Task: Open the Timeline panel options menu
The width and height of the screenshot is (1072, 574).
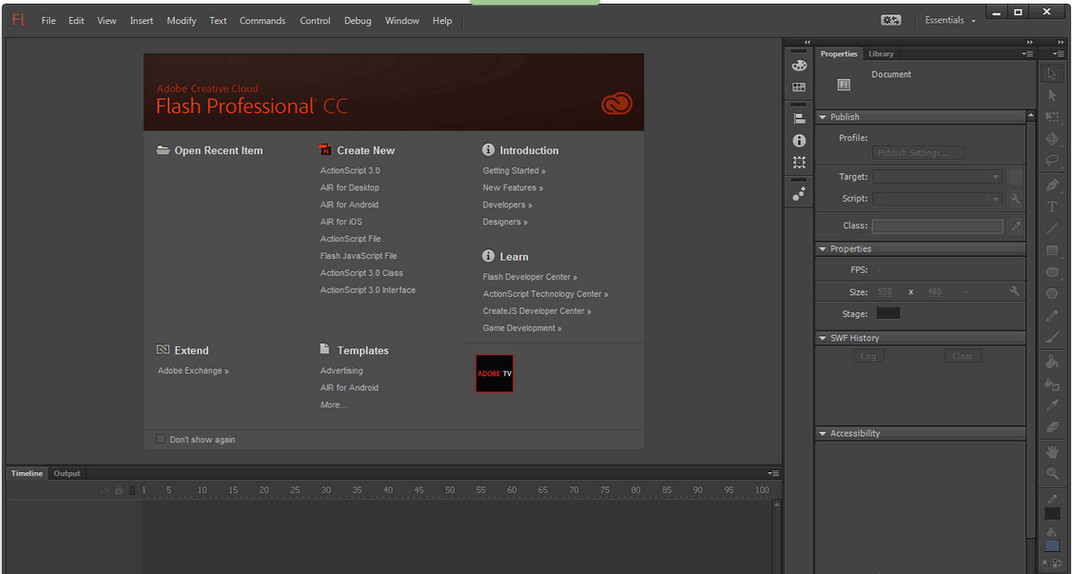Action: tap(773, 473)
